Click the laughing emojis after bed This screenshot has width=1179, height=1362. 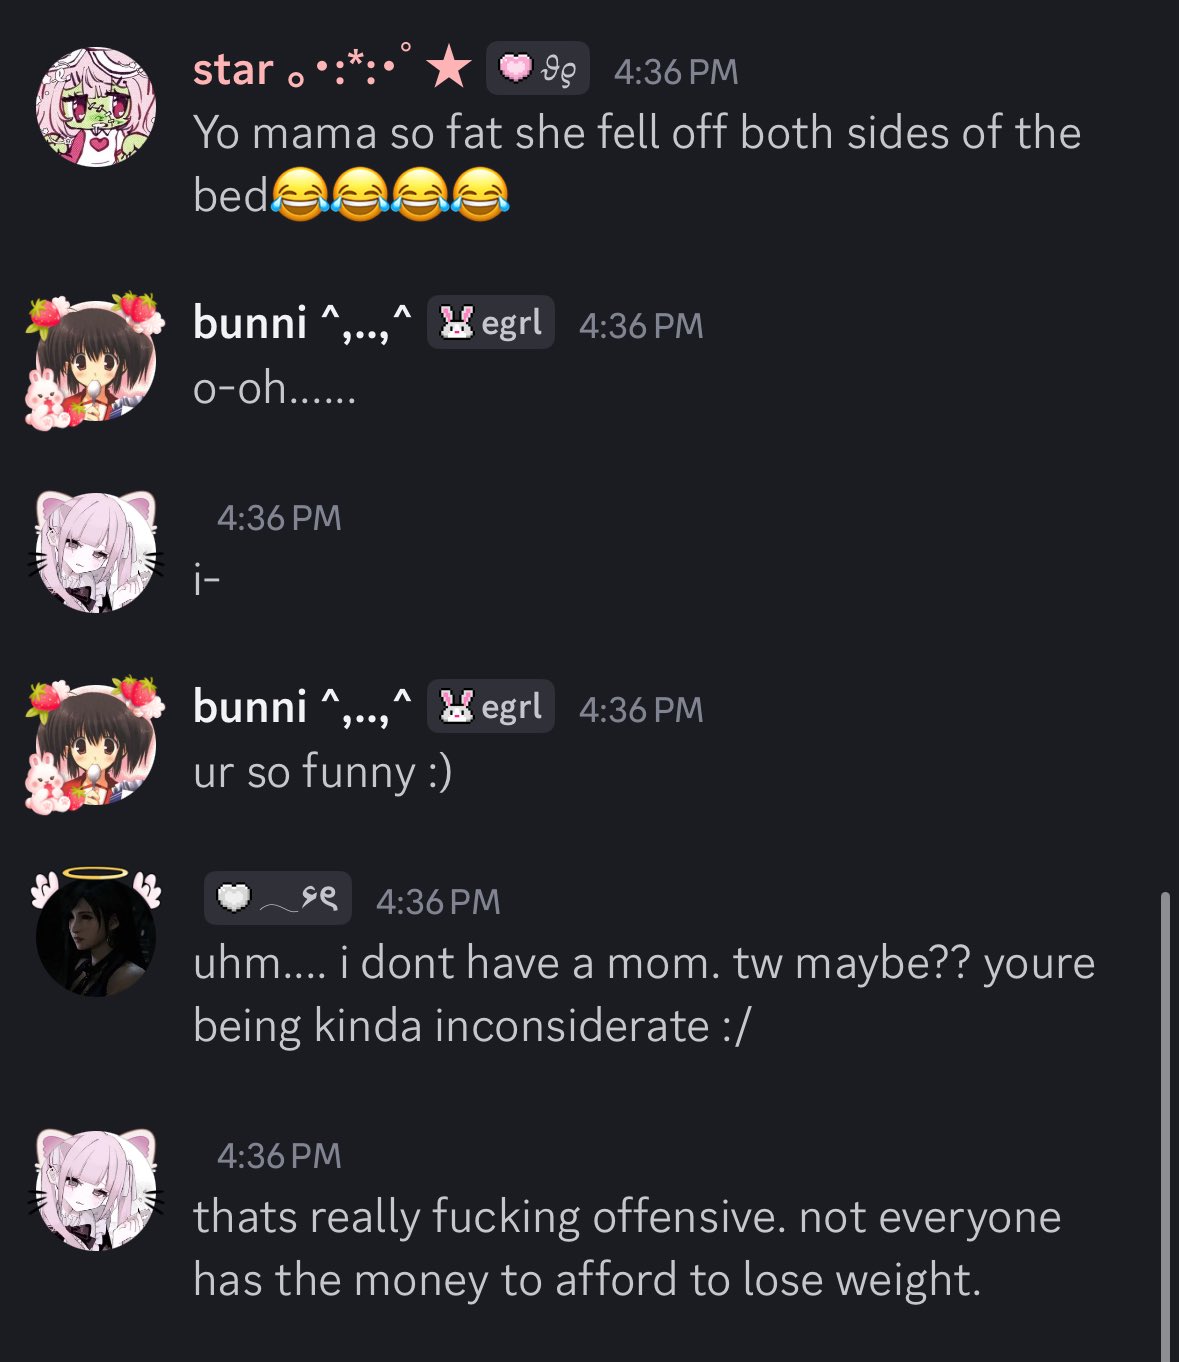click(391, 195)
